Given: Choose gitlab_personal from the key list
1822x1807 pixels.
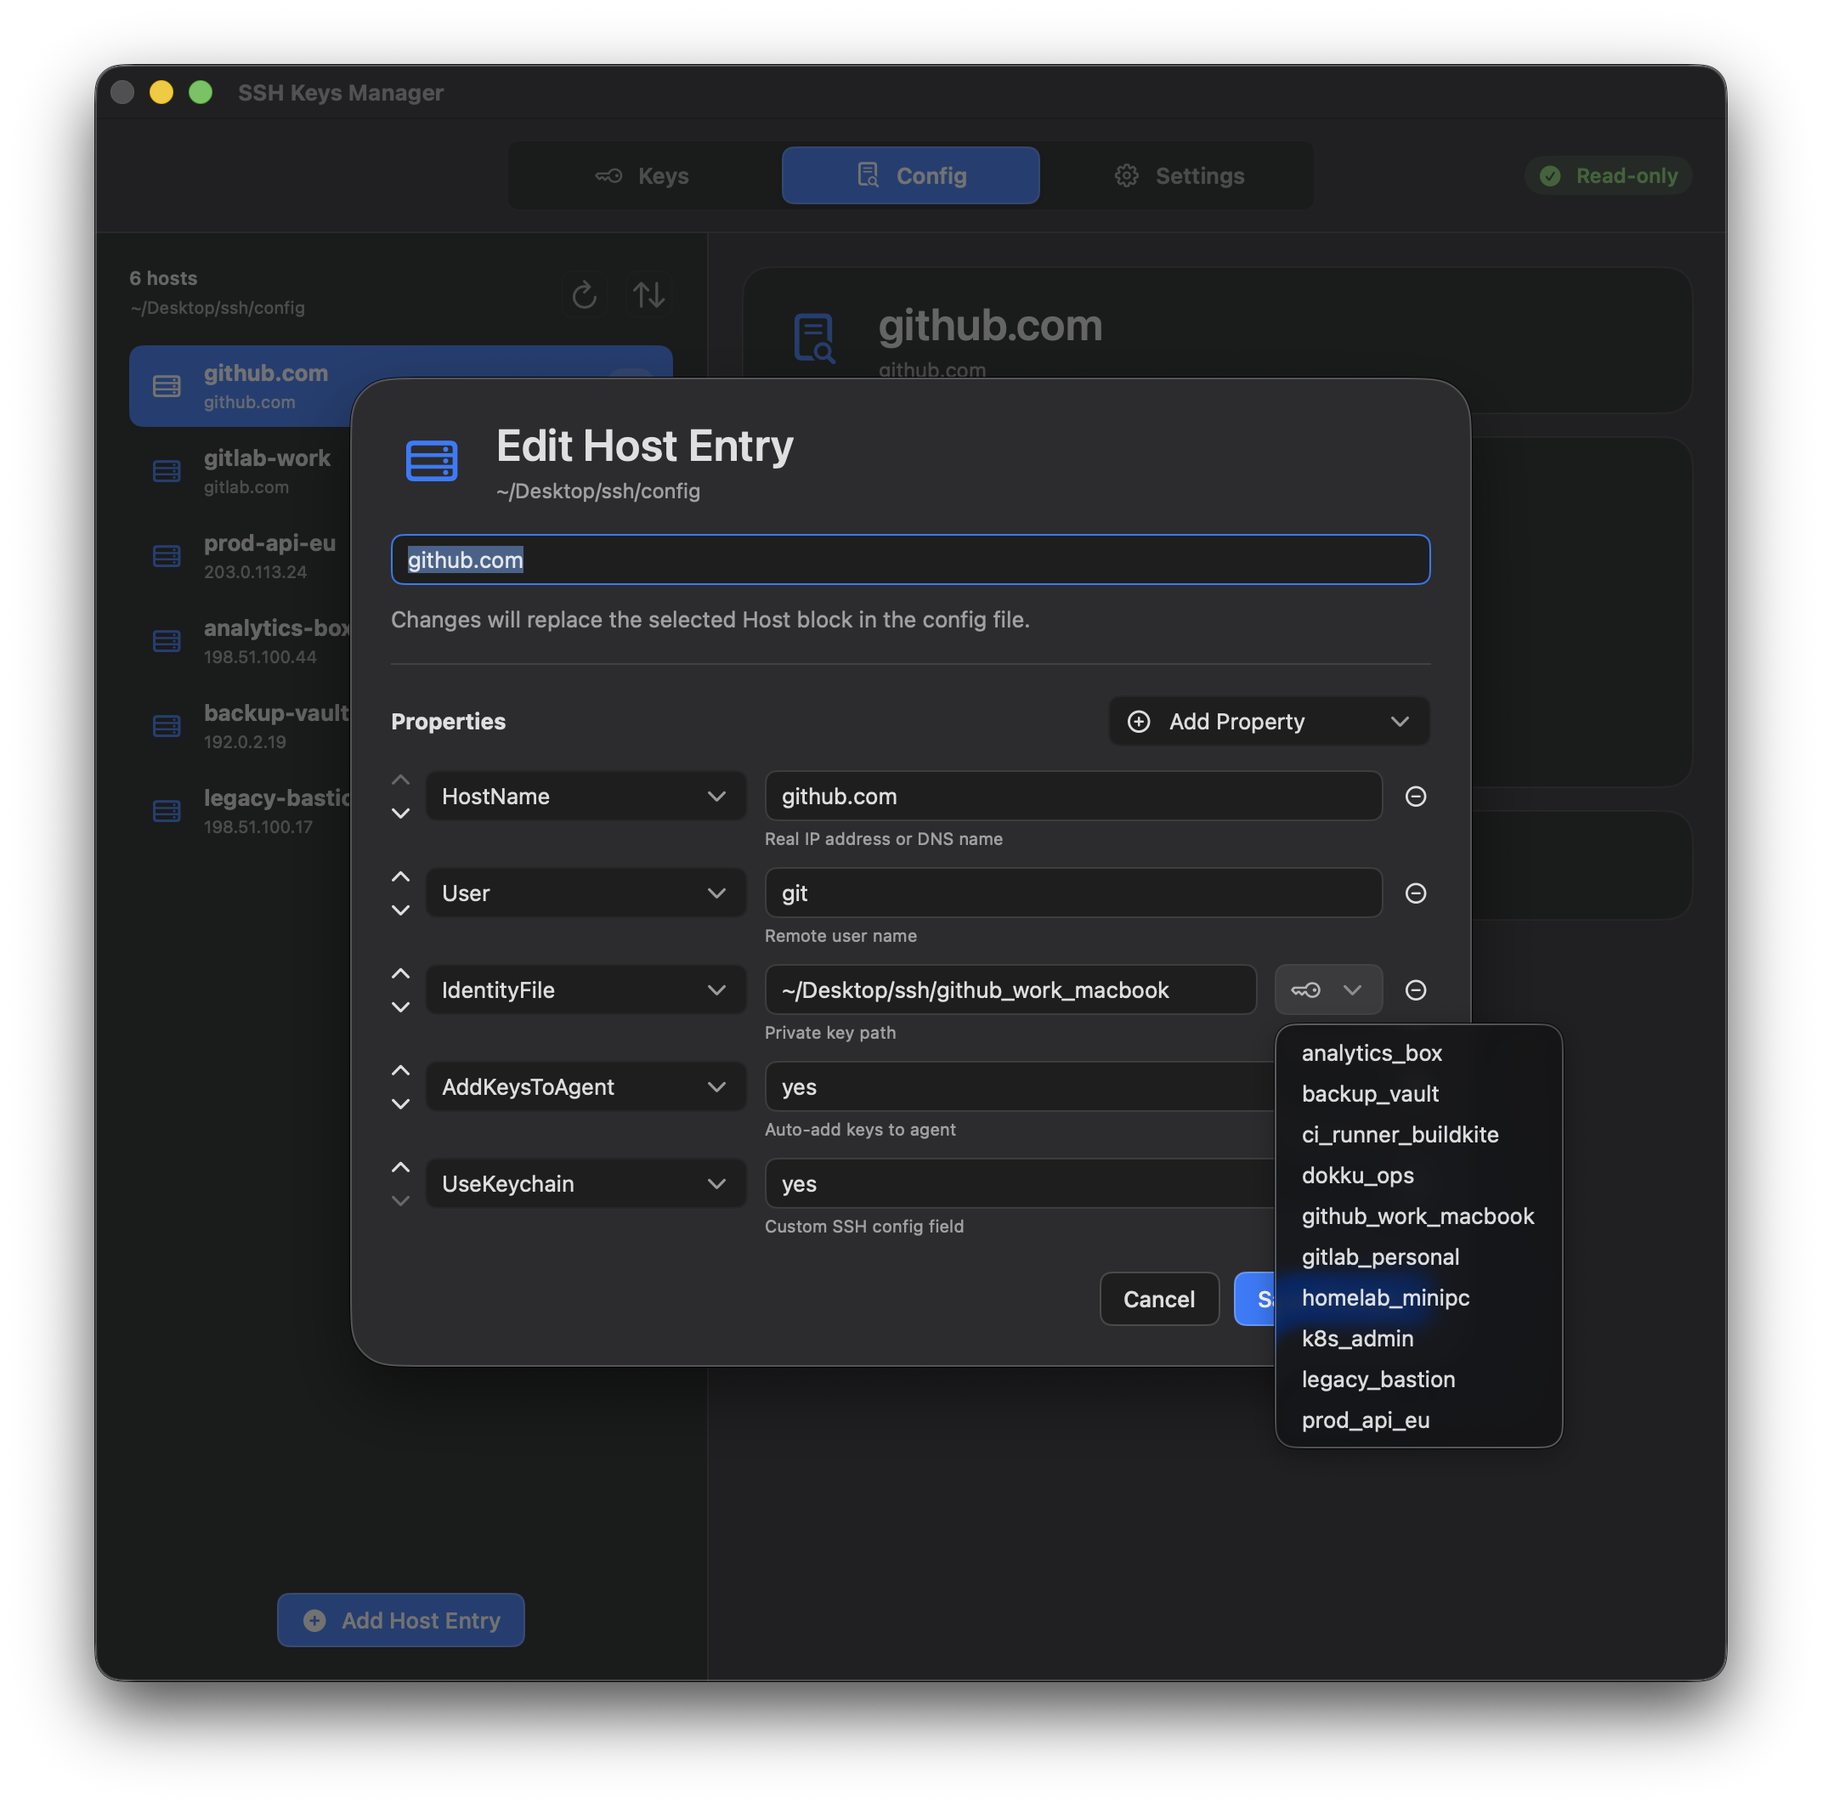Looking at the screenshot, I should pos(1418,1257).
